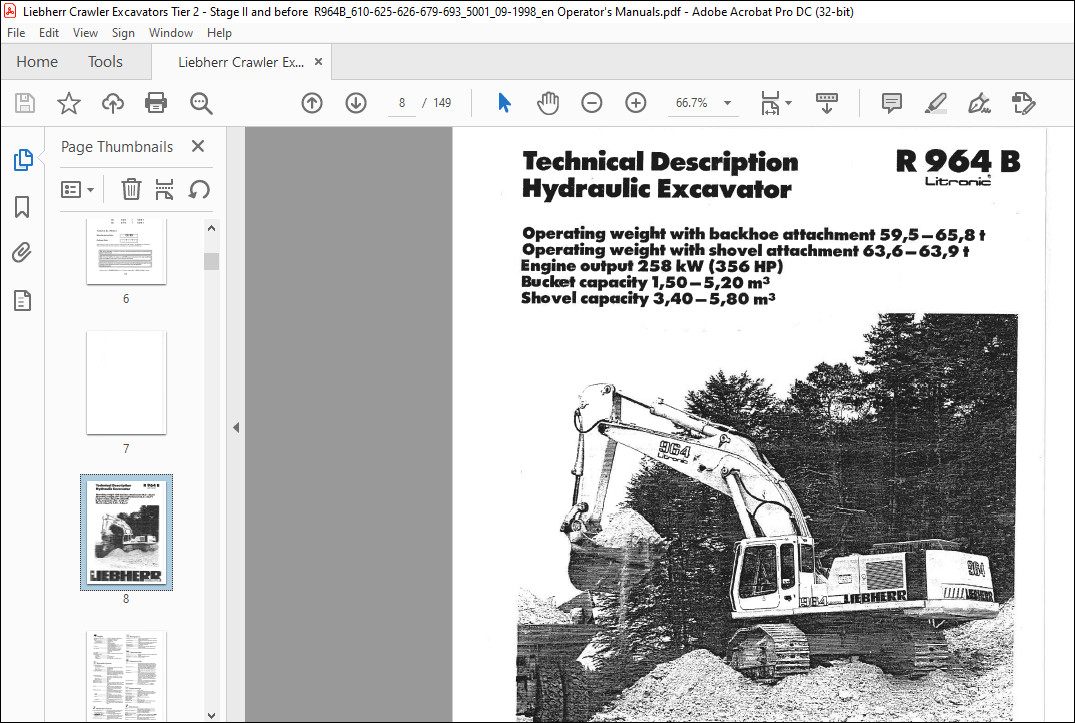
Task: Save the file with the floppy disk icon
Action: (25, 103)
